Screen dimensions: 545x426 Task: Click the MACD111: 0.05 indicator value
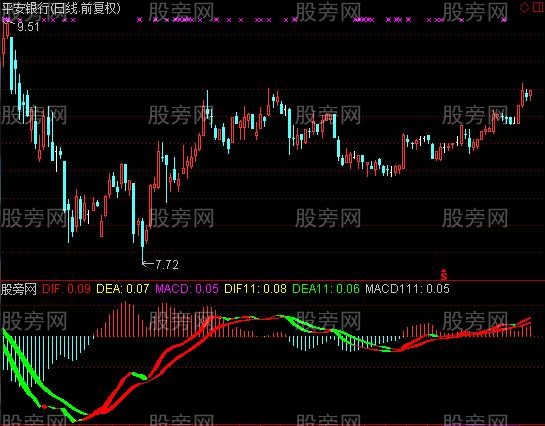click(x=407, y=289)
